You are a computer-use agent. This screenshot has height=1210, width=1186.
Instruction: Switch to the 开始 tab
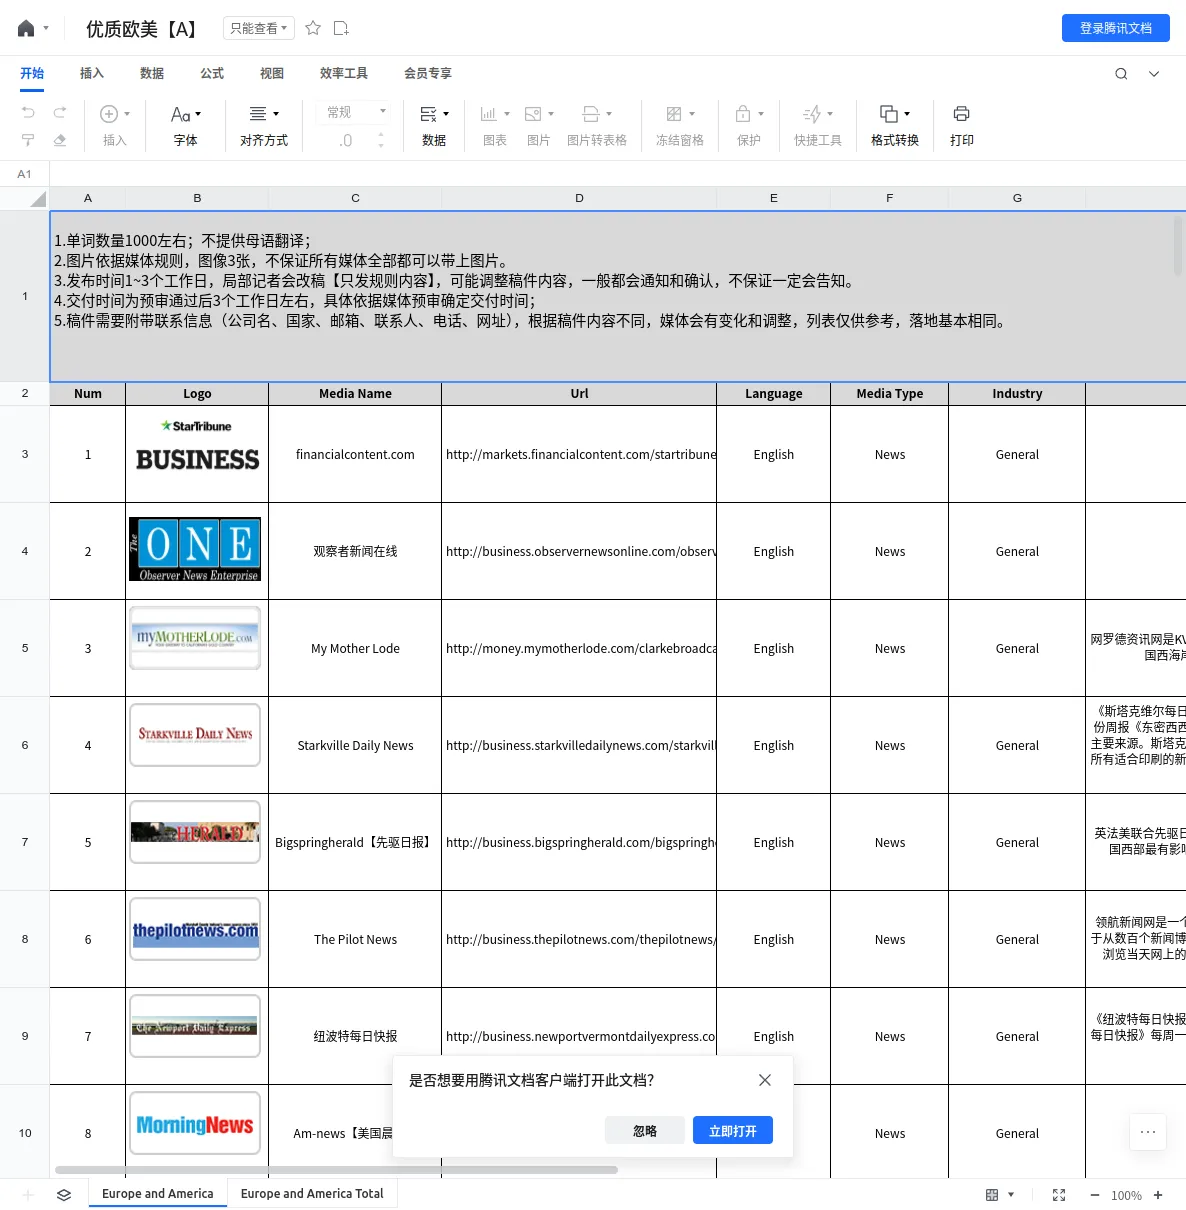(x=32, y=73)
